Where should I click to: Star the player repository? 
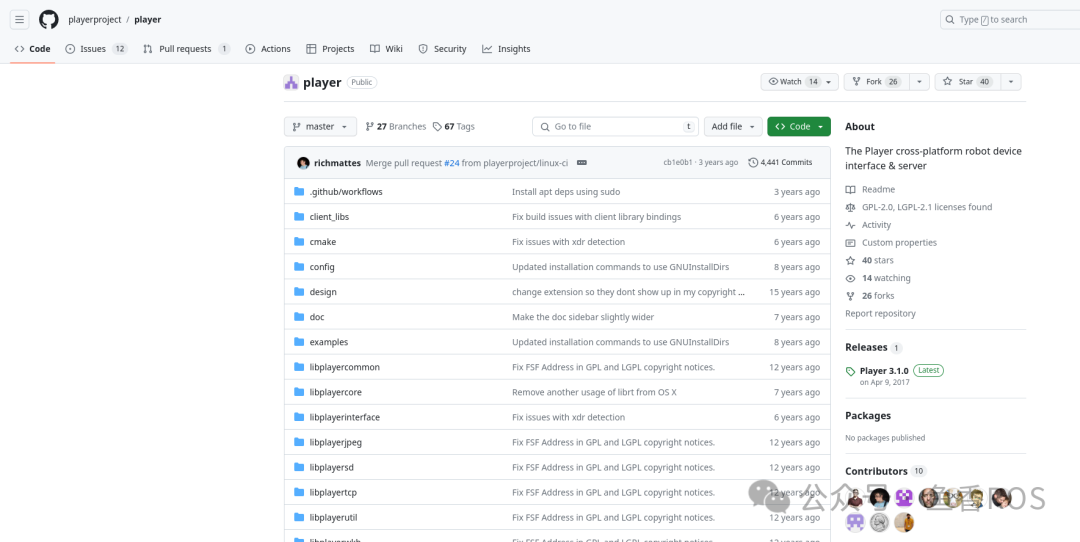tap(967, 82)
